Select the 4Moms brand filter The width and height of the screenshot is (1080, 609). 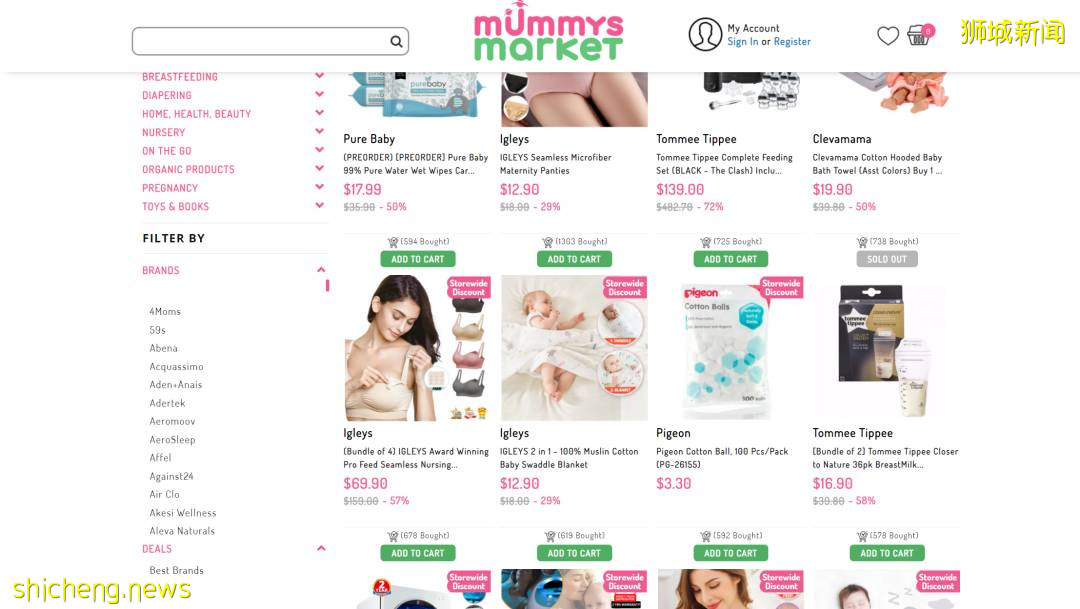[165, 311]
